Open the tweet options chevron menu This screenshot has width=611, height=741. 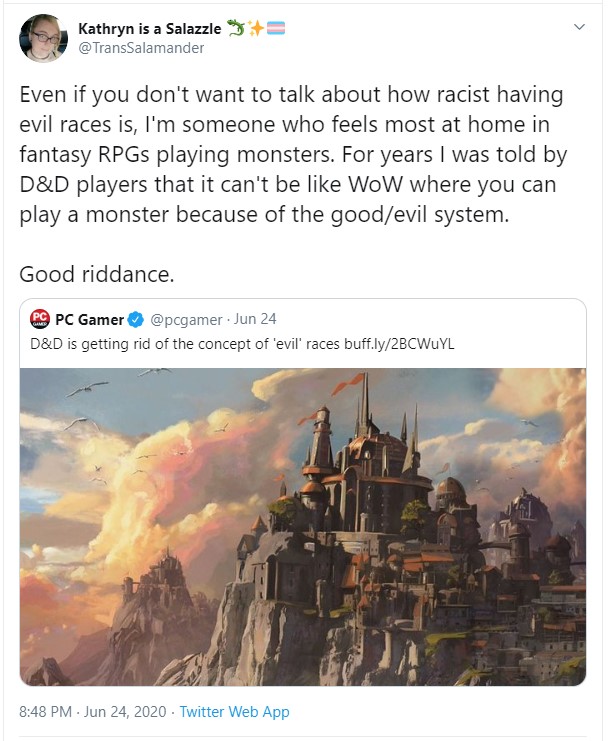tap(579, 27)
